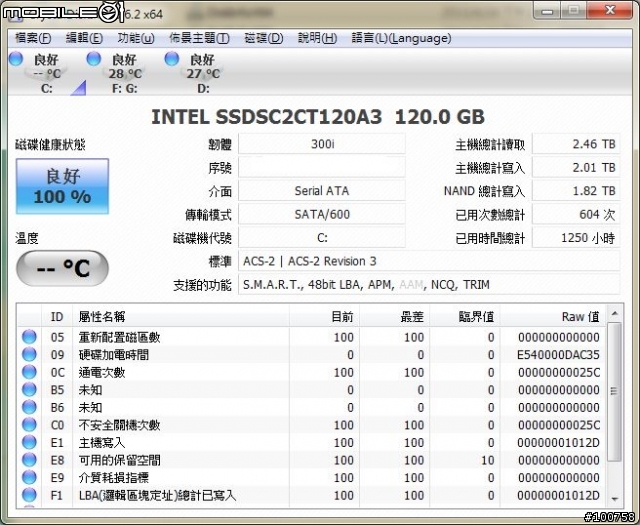Click the status icon of row B6
Image resolution: width=640 pixels, height=525 pixels.
(29, 407)
